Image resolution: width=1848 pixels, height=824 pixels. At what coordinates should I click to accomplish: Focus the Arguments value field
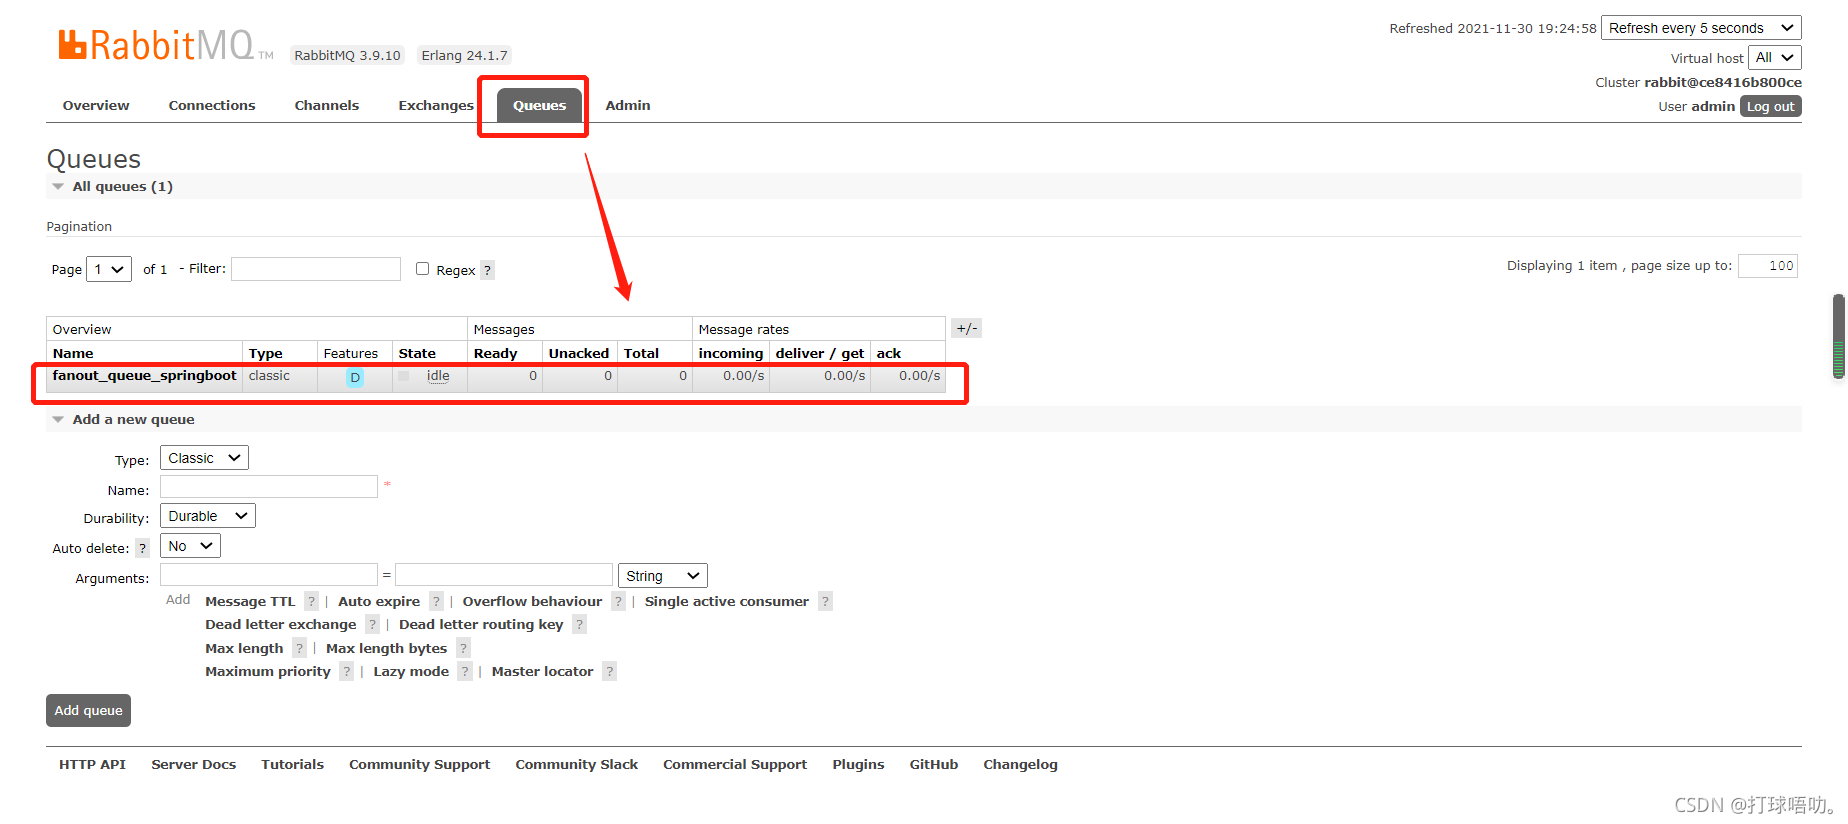504,575
